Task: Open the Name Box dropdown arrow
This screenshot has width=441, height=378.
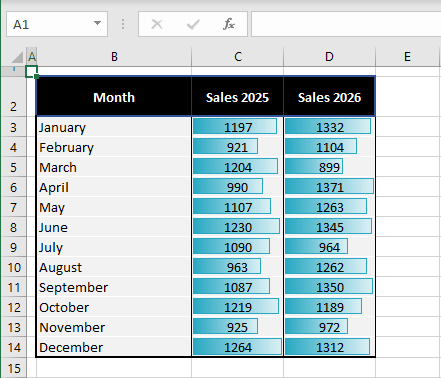Action: 97,23
